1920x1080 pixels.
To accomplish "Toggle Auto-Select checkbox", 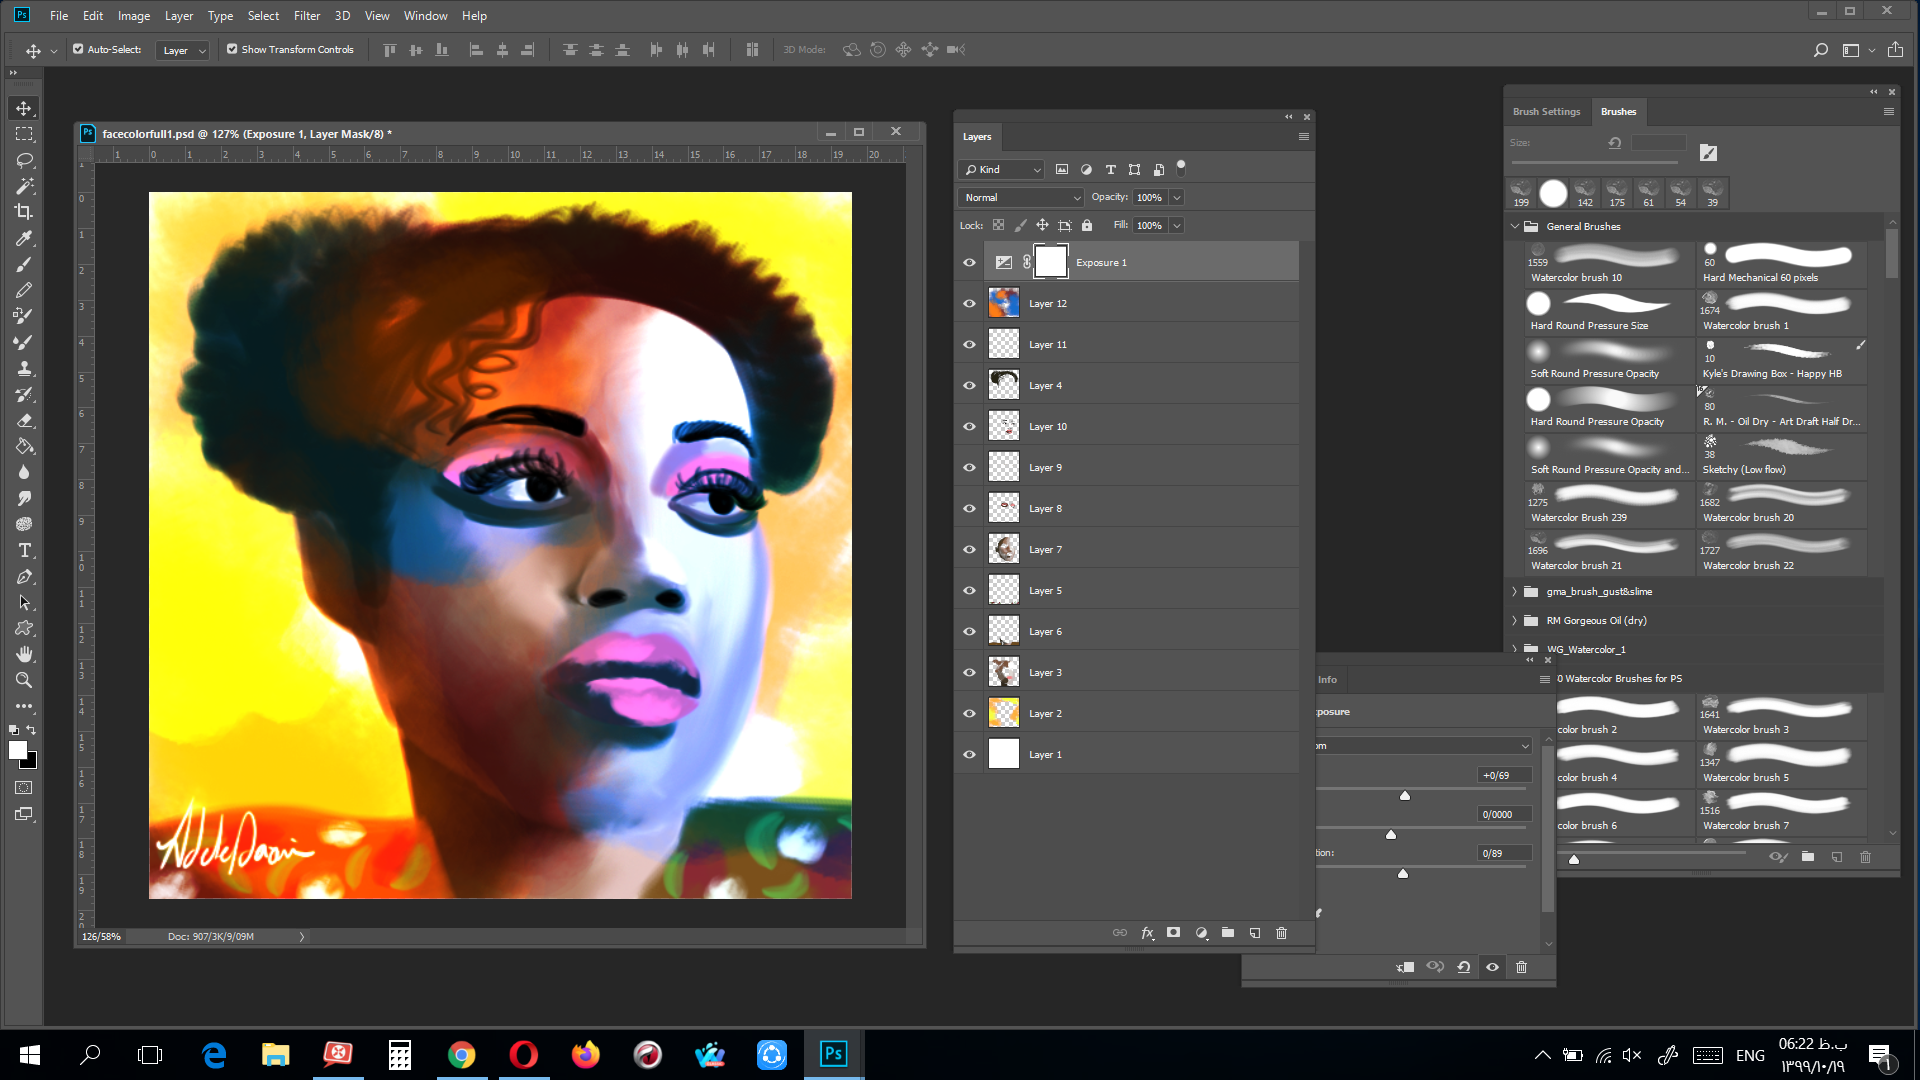I will pyautogui.click(x=78, y=49).
